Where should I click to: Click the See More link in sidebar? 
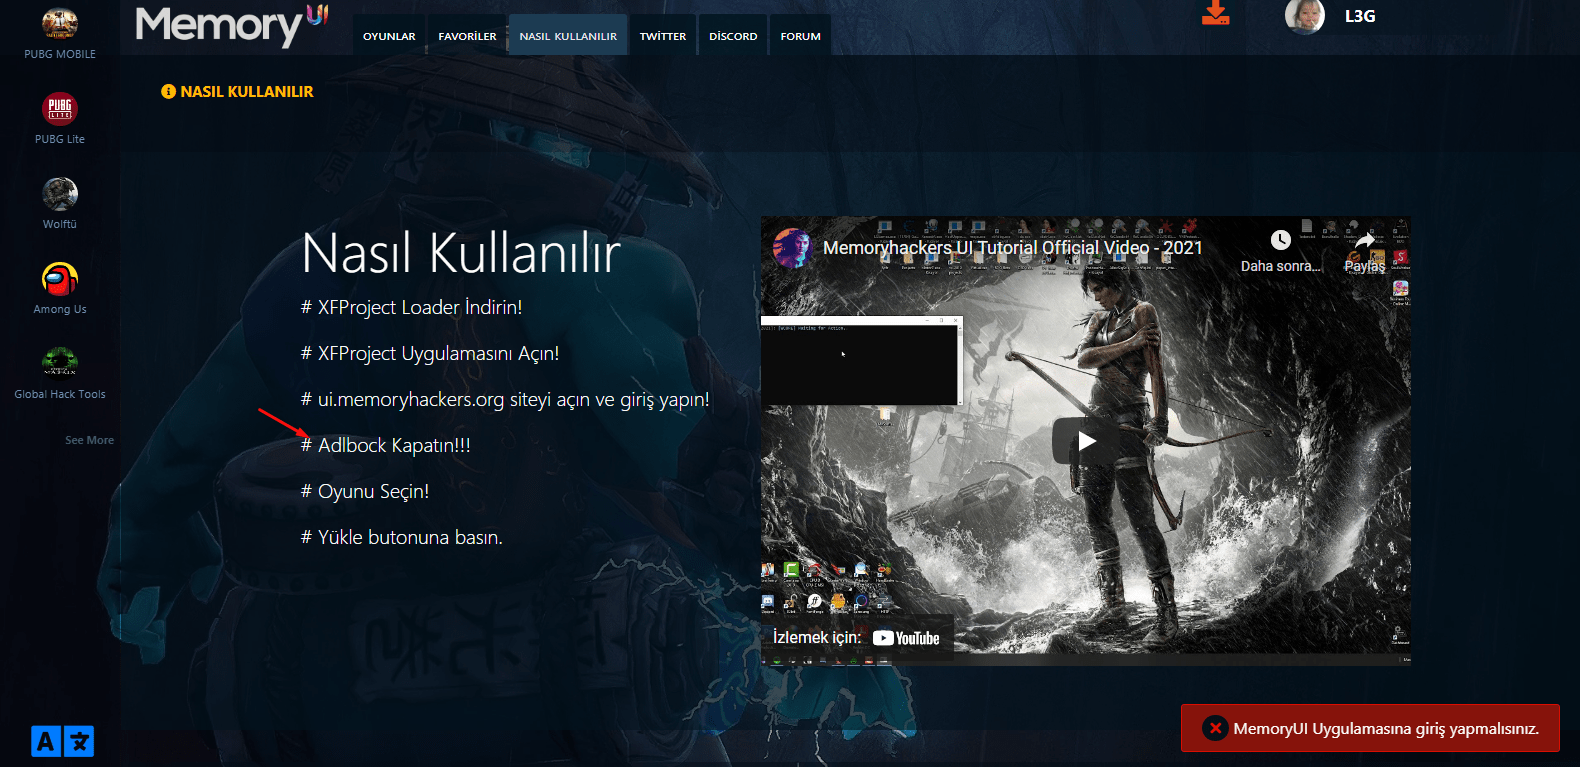point(89,440)
